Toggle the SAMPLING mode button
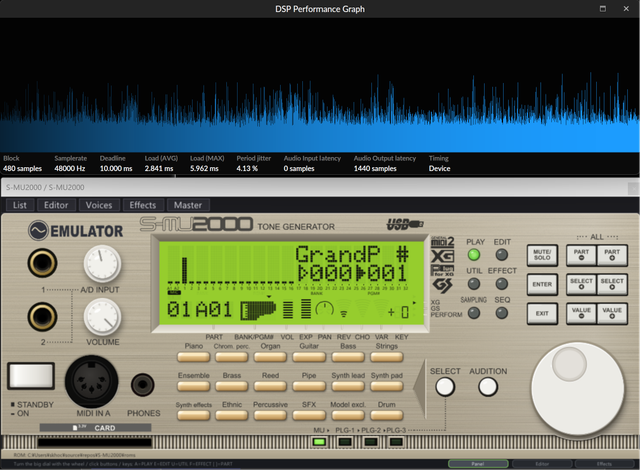 [473, 313]
